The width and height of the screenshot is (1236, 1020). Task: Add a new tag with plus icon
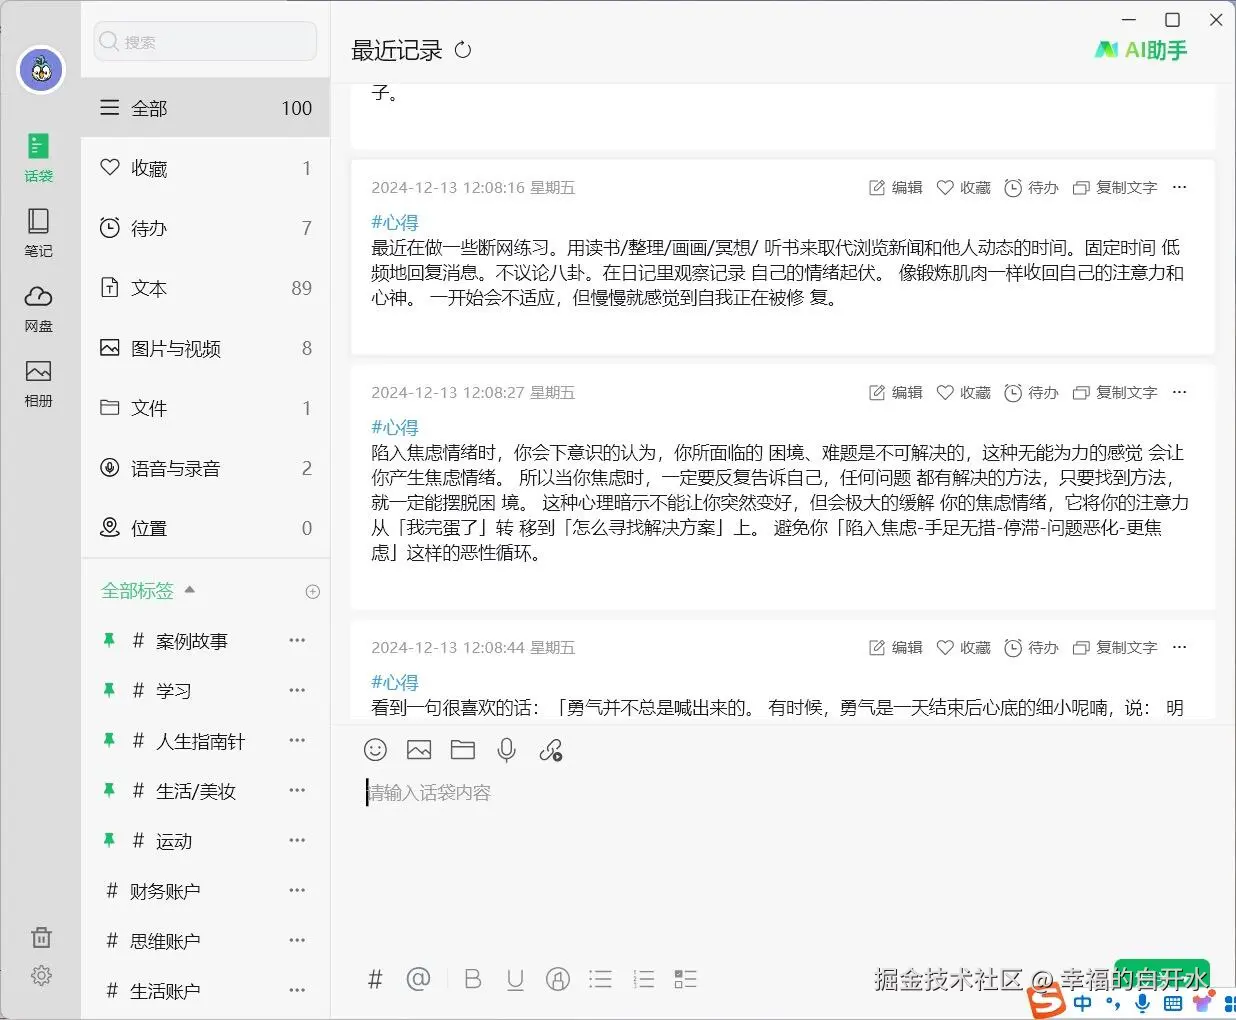[x=312, y=592]
